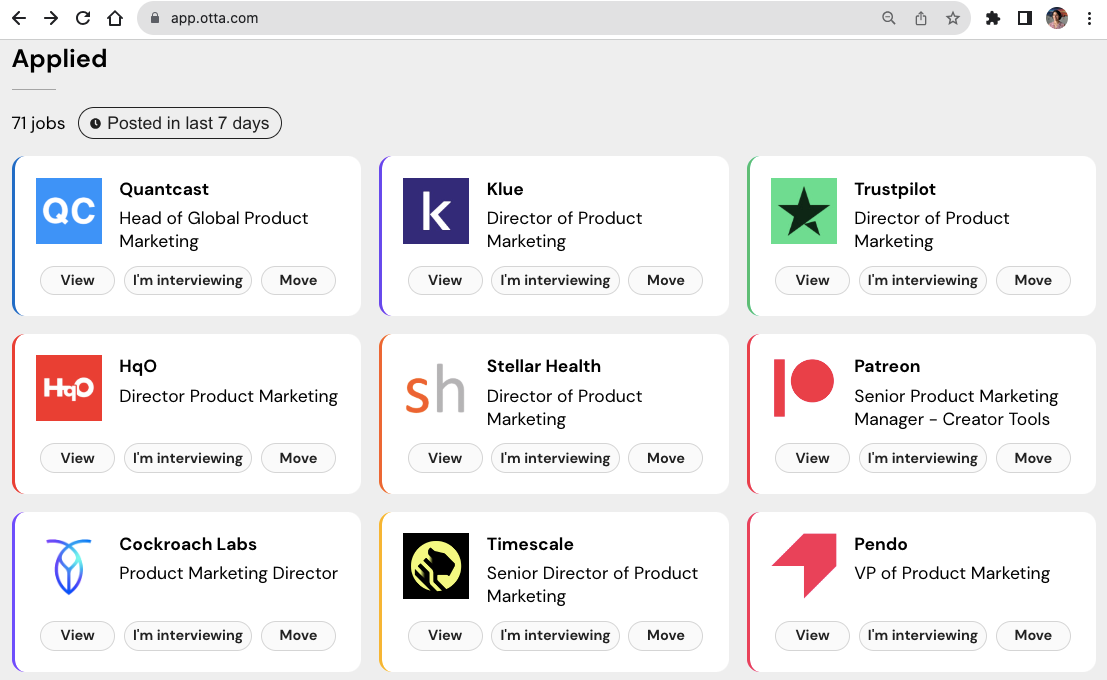The width and height of the screenshot is (1107, 680).
Task: View the HqO job
Action: coord(77,458)
